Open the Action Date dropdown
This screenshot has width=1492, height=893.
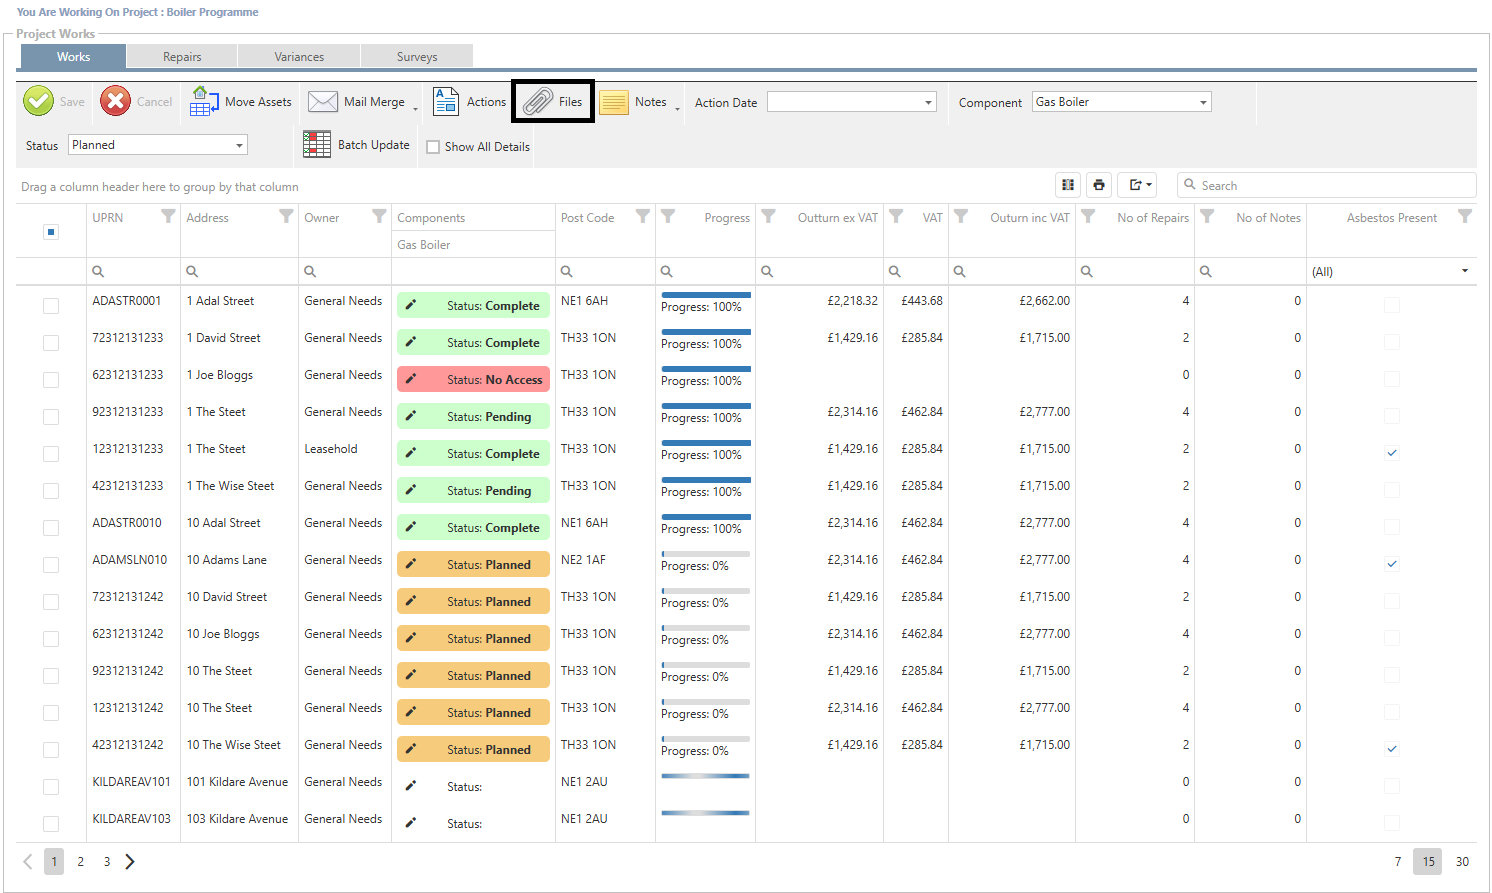pyautogui.click(x=928, y=102)
